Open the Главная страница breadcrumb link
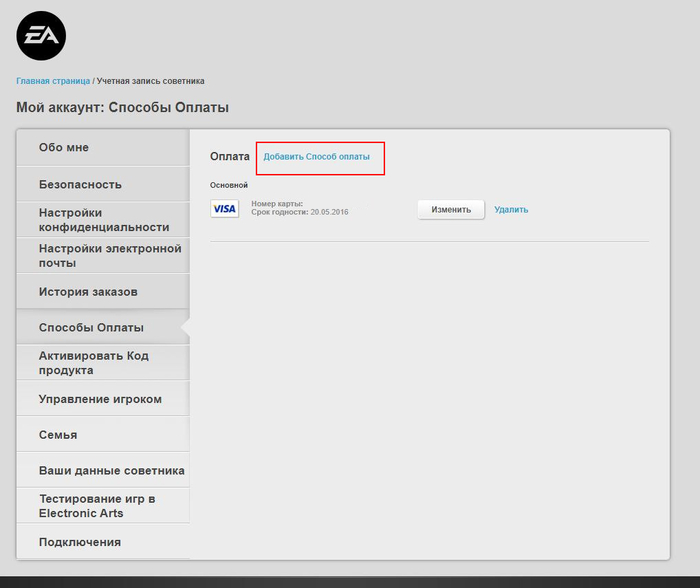Viewport: 700px width, 588px height. (x=53, y=81)
